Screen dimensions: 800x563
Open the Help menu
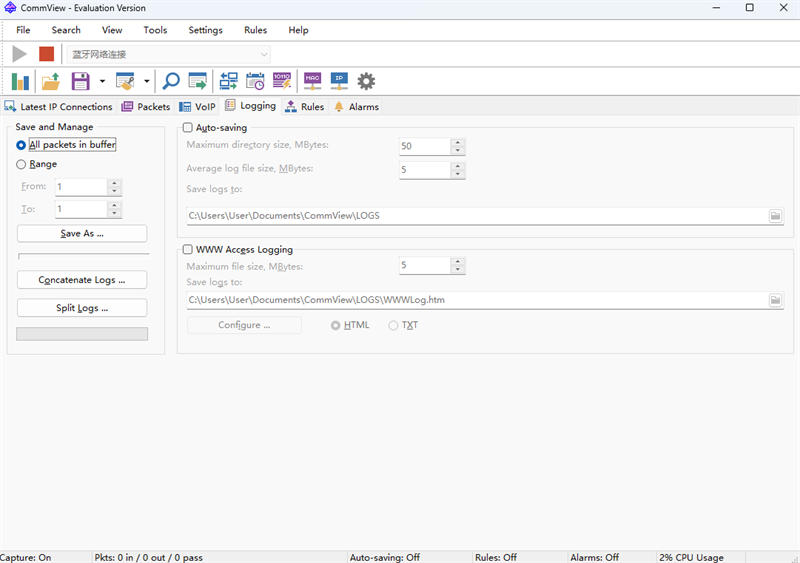[298, 30]
